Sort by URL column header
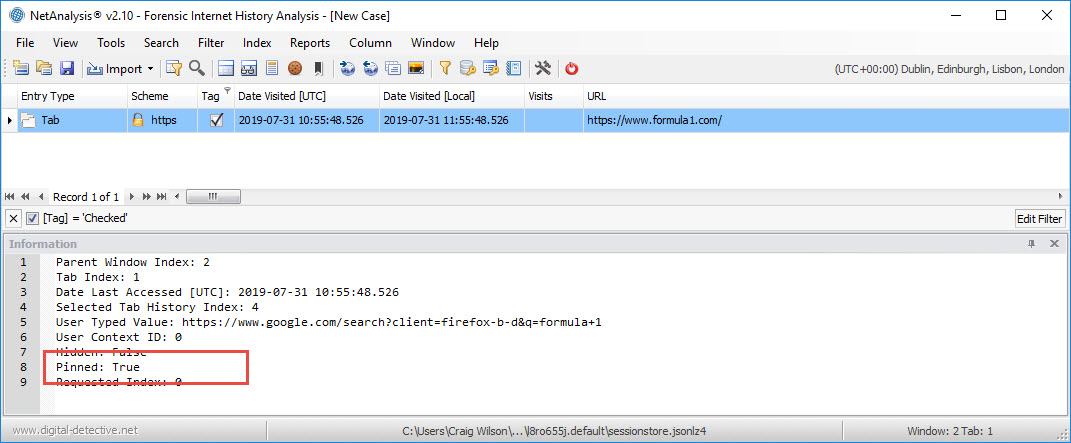 [x=826, y=96]
